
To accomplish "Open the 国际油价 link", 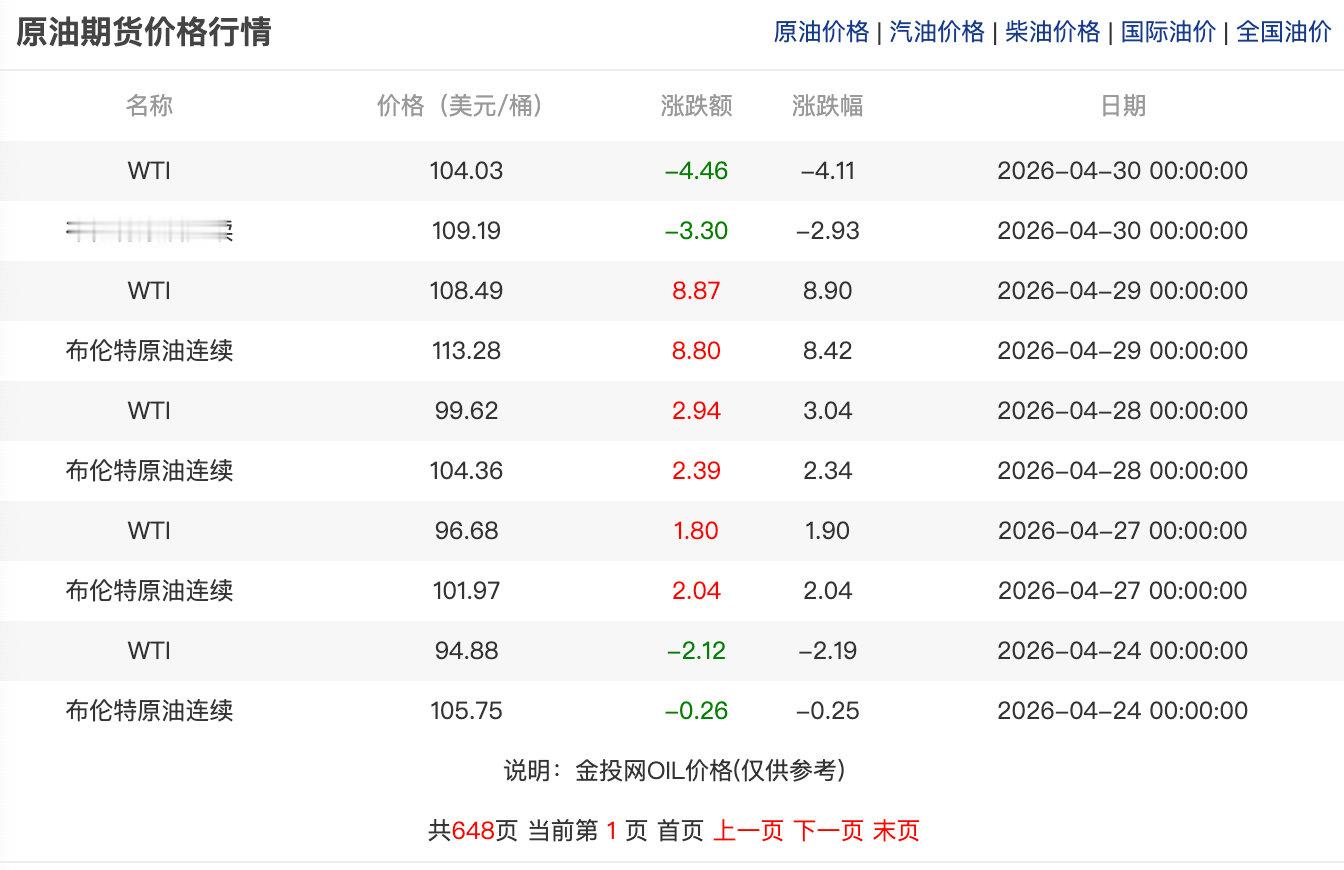I will tap(1169, 33).
